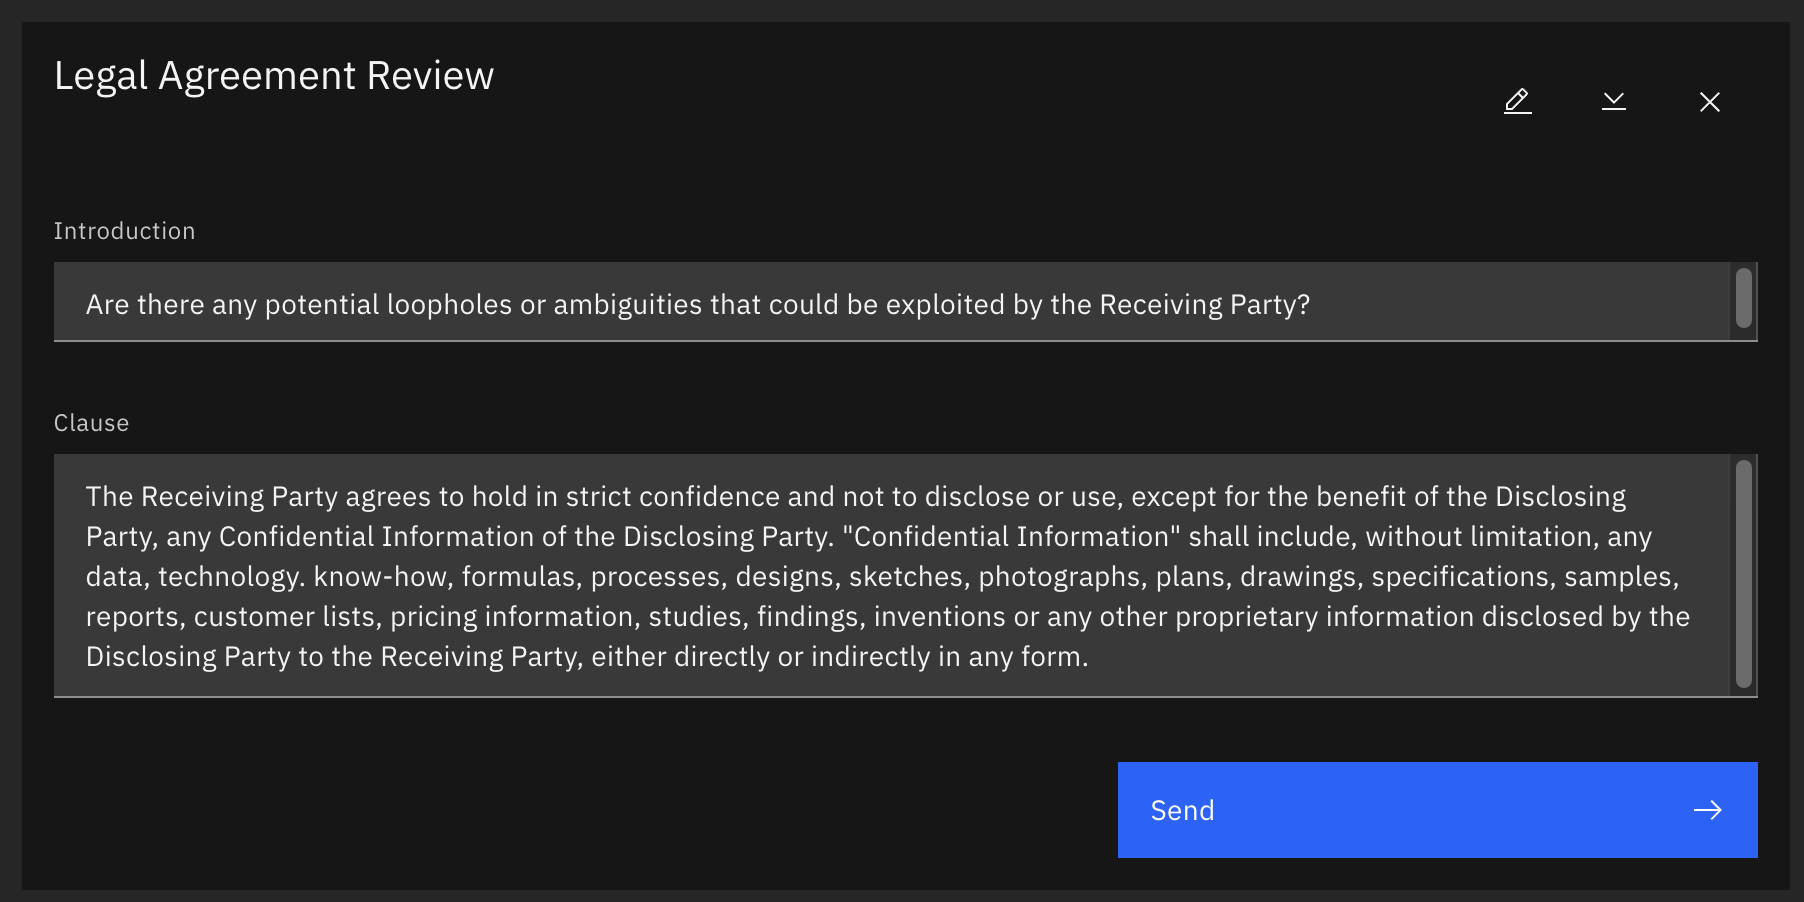Click the Legal Agreement Review title
Viewport: 1804px width, 902px height.
tap(274, 76)
